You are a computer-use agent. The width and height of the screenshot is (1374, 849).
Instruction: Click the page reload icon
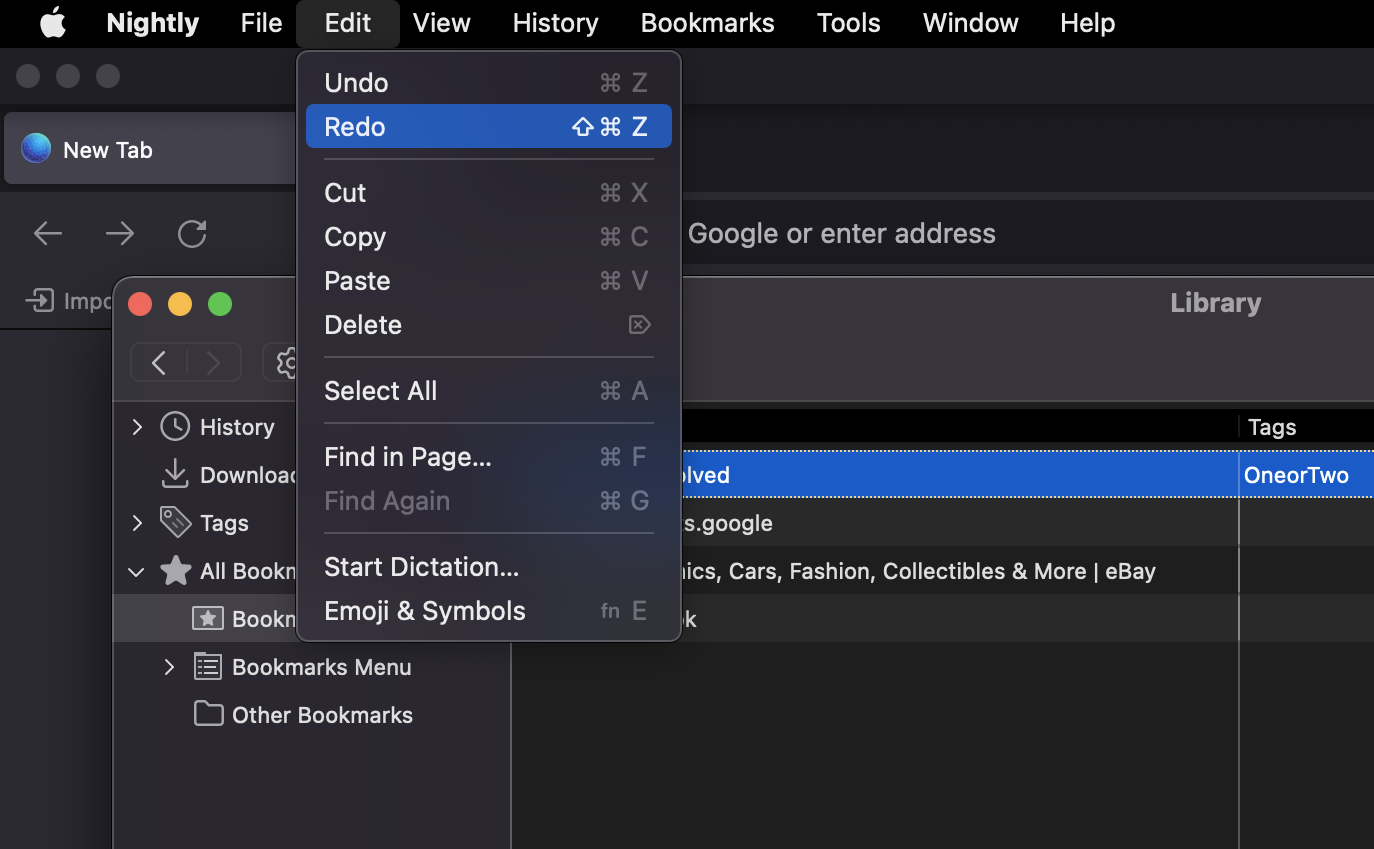[191, 233]
